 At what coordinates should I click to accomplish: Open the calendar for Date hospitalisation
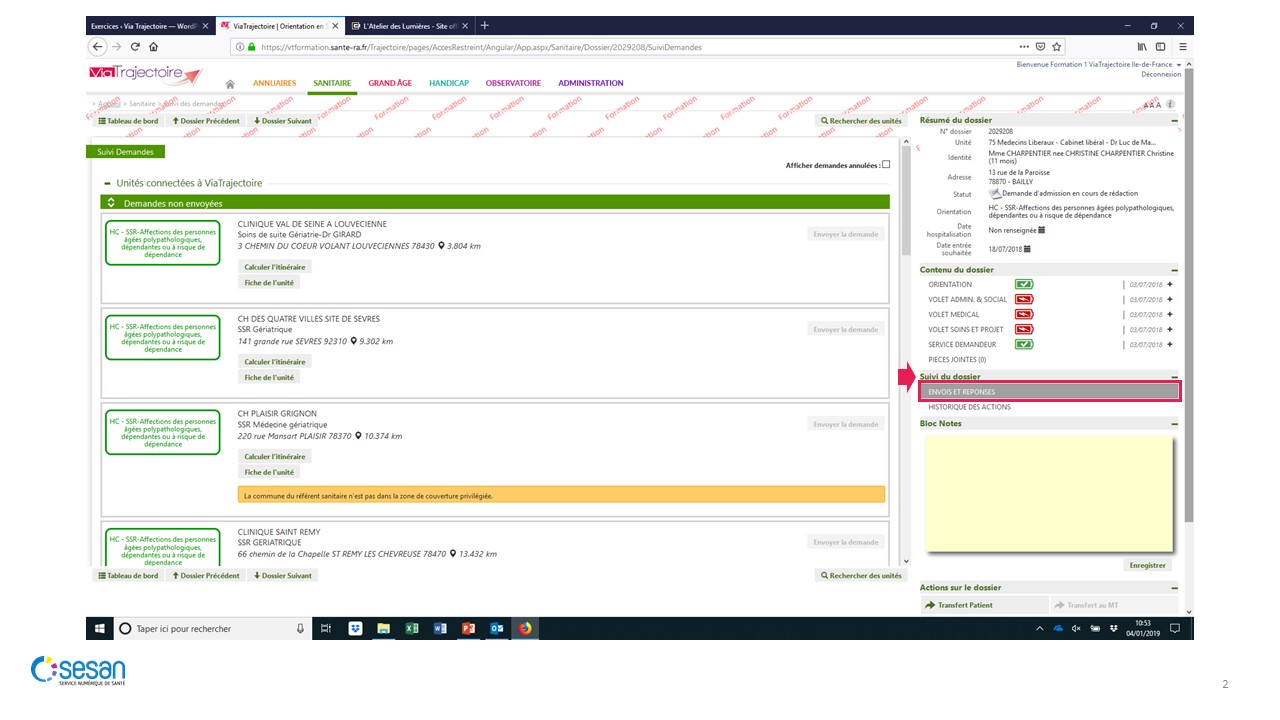coord(1042,230)
